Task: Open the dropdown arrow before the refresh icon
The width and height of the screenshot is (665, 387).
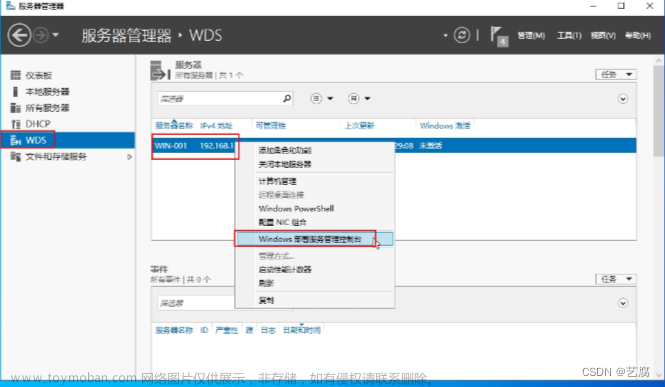Action: coord(445,35)
